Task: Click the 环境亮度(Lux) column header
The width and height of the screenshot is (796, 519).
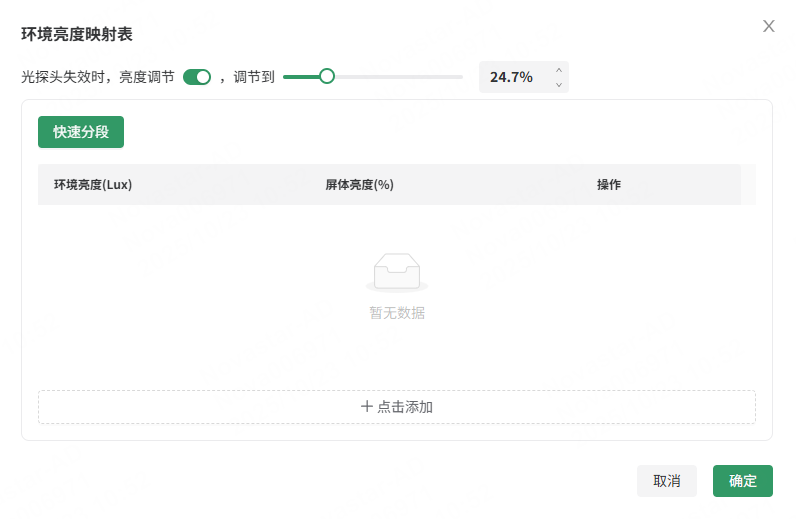Action: point(93,185)
